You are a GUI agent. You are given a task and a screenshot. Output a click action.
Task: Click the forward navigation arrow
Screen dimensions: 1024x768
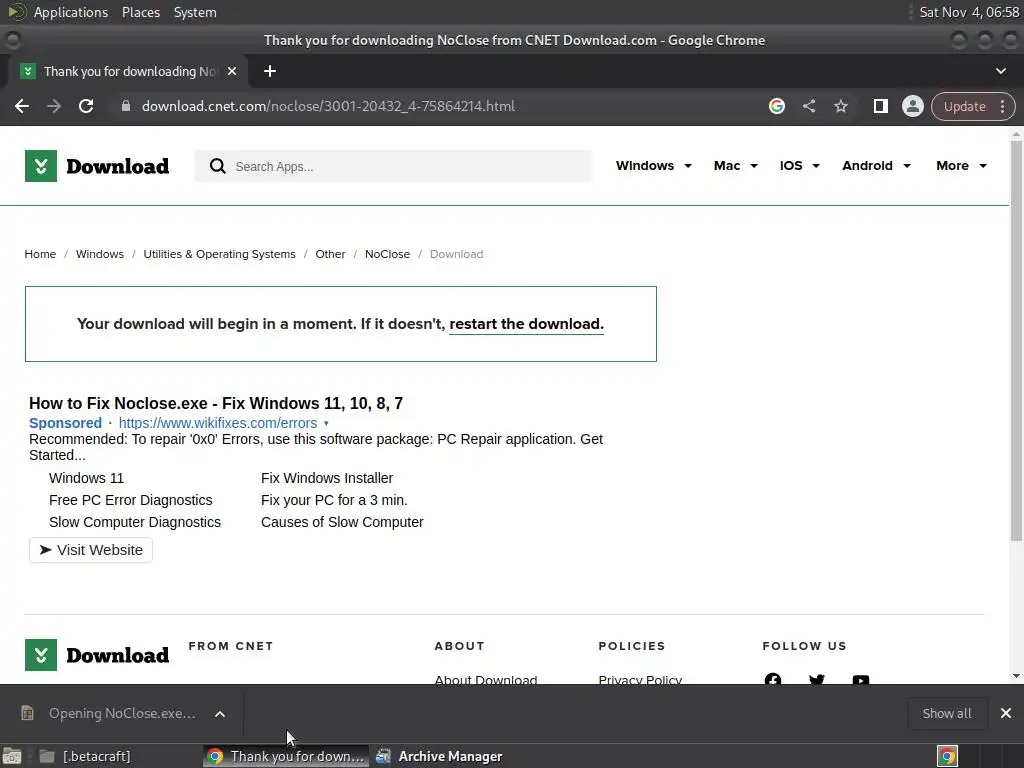pyautogui.click(x=54, y=106)
